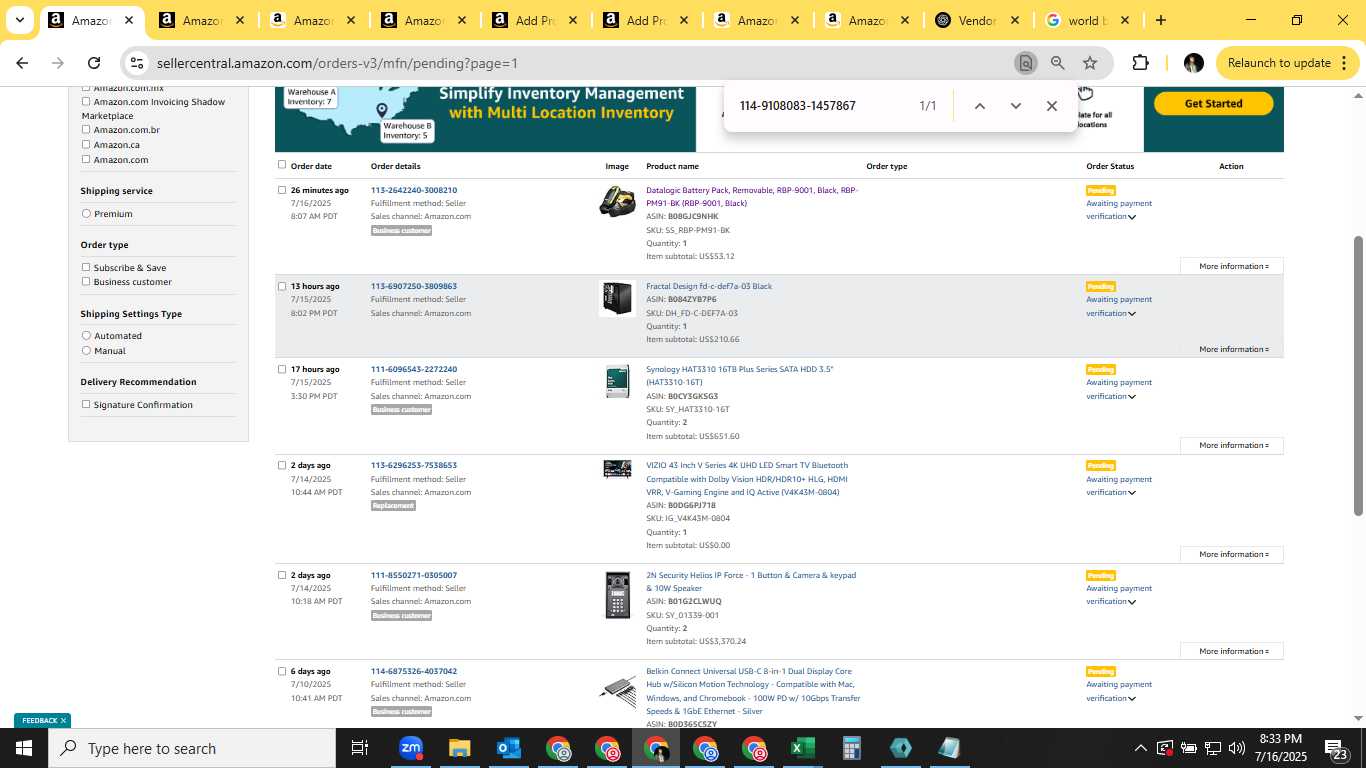Open new browser tab with plus icon

point(1160,20)
